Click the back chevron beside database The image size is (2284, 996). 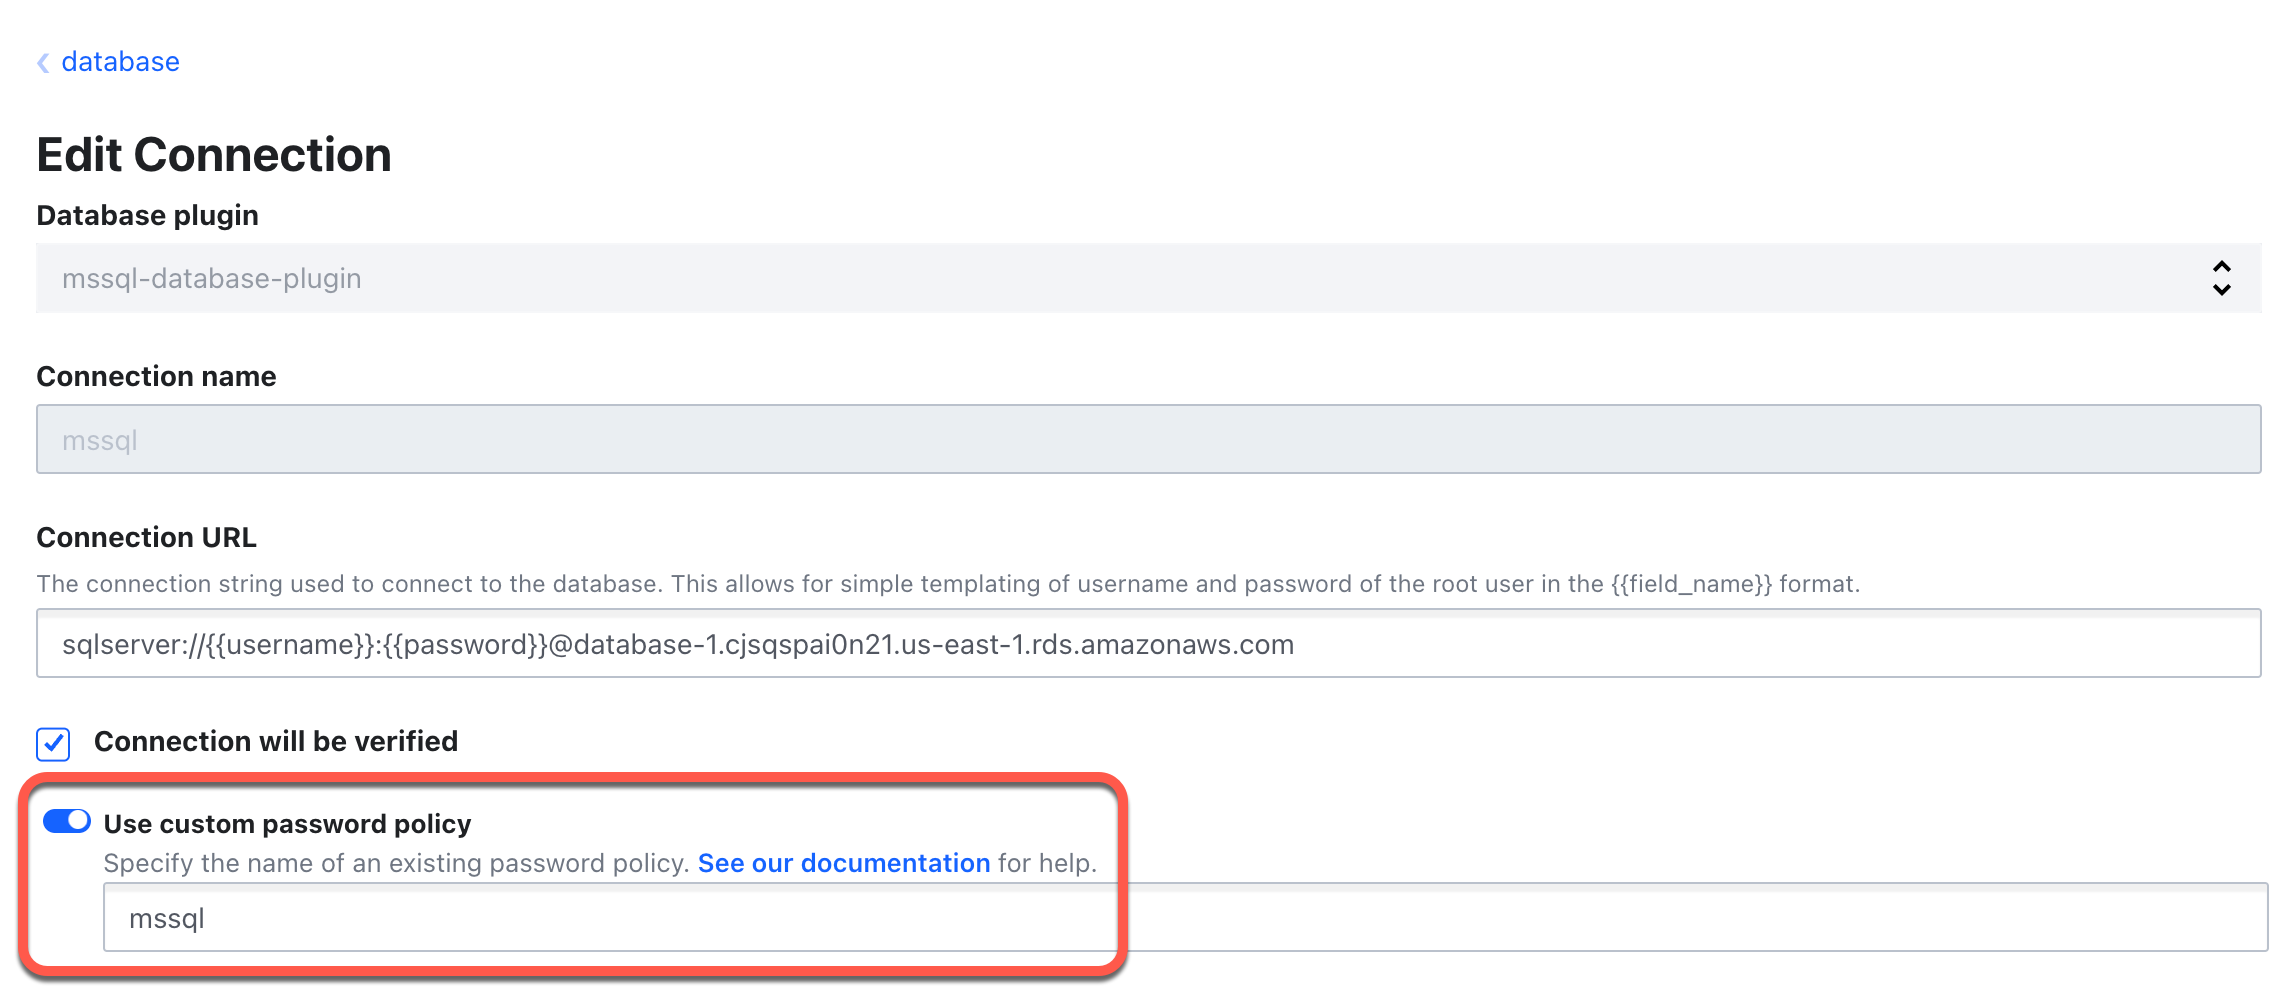43,63
